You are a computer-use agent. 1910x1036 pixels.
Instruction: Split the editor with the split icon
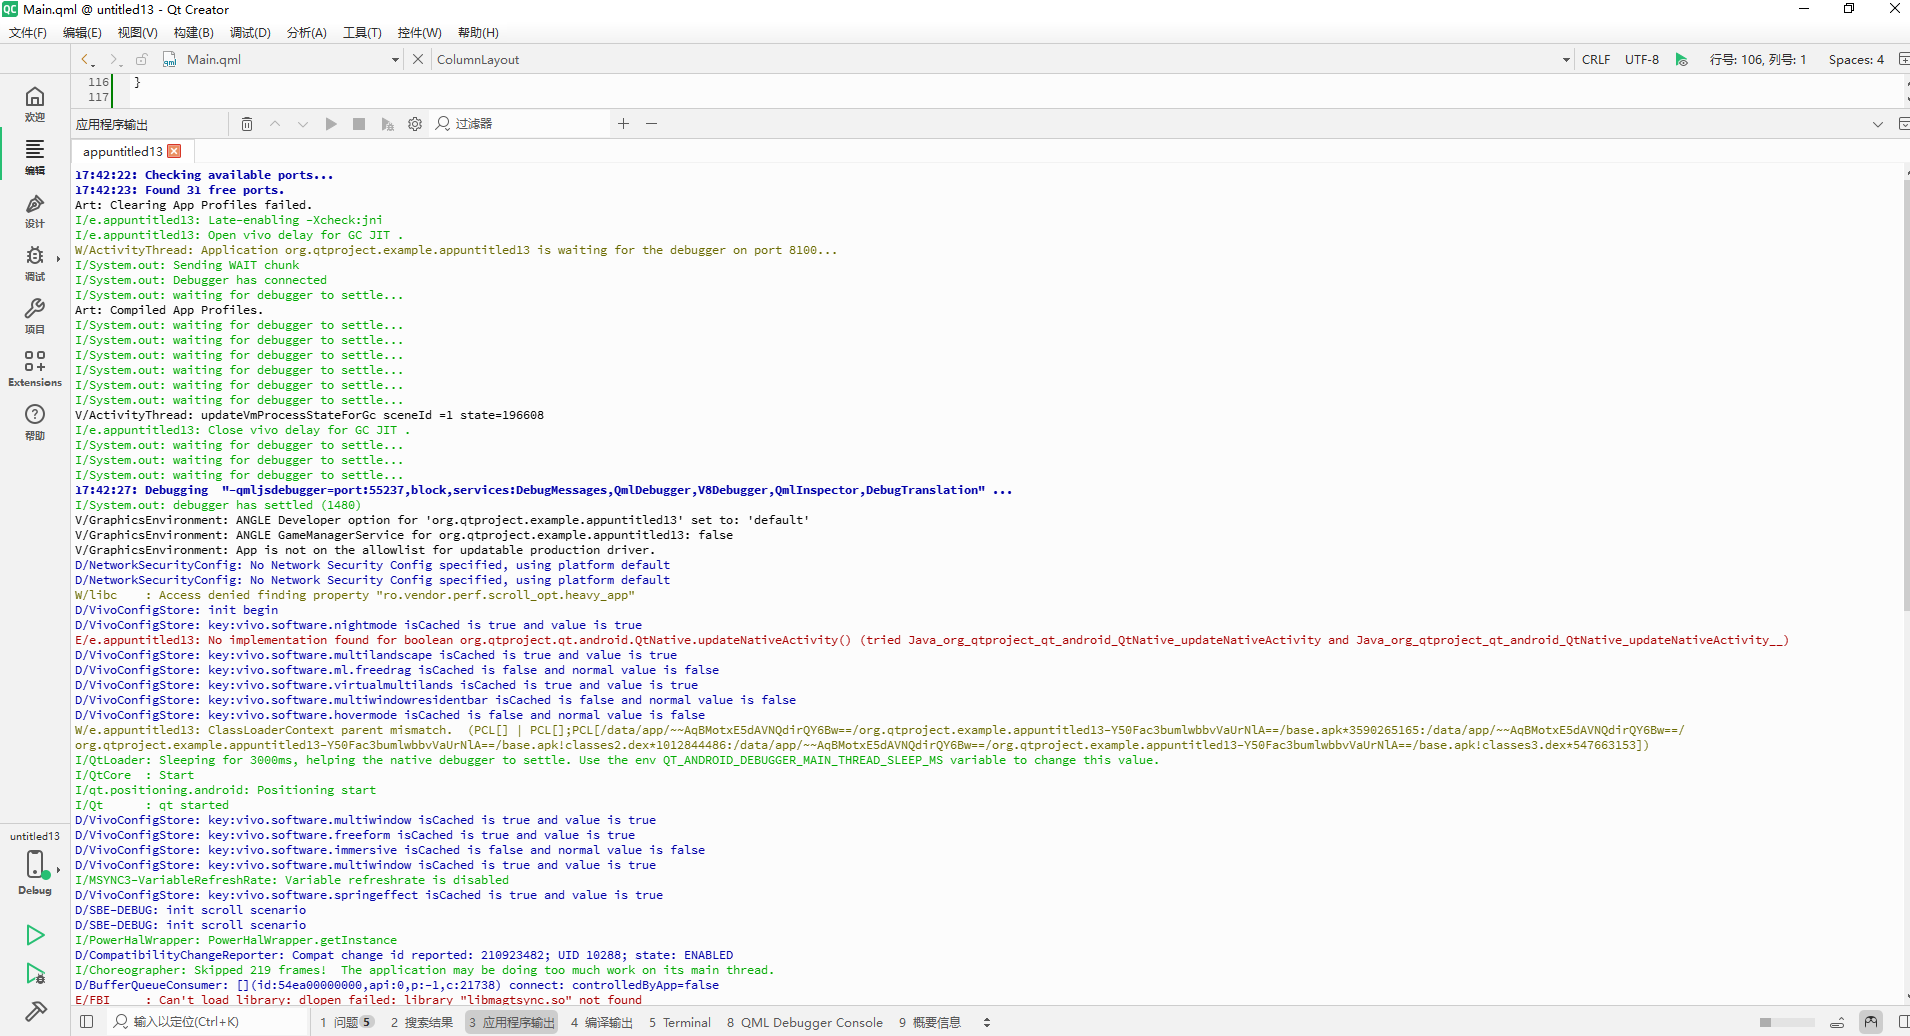tap(1903, 59)
